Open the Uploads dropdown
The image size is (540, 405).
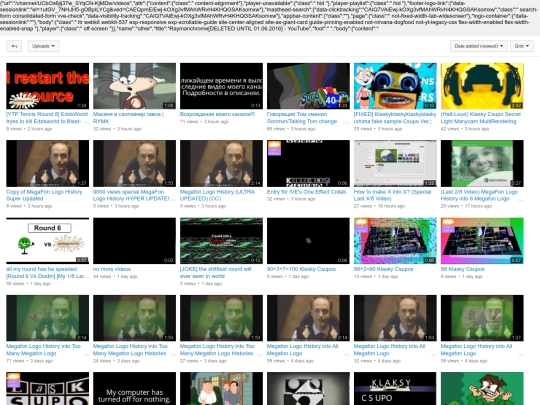click(x=44, y=46)
